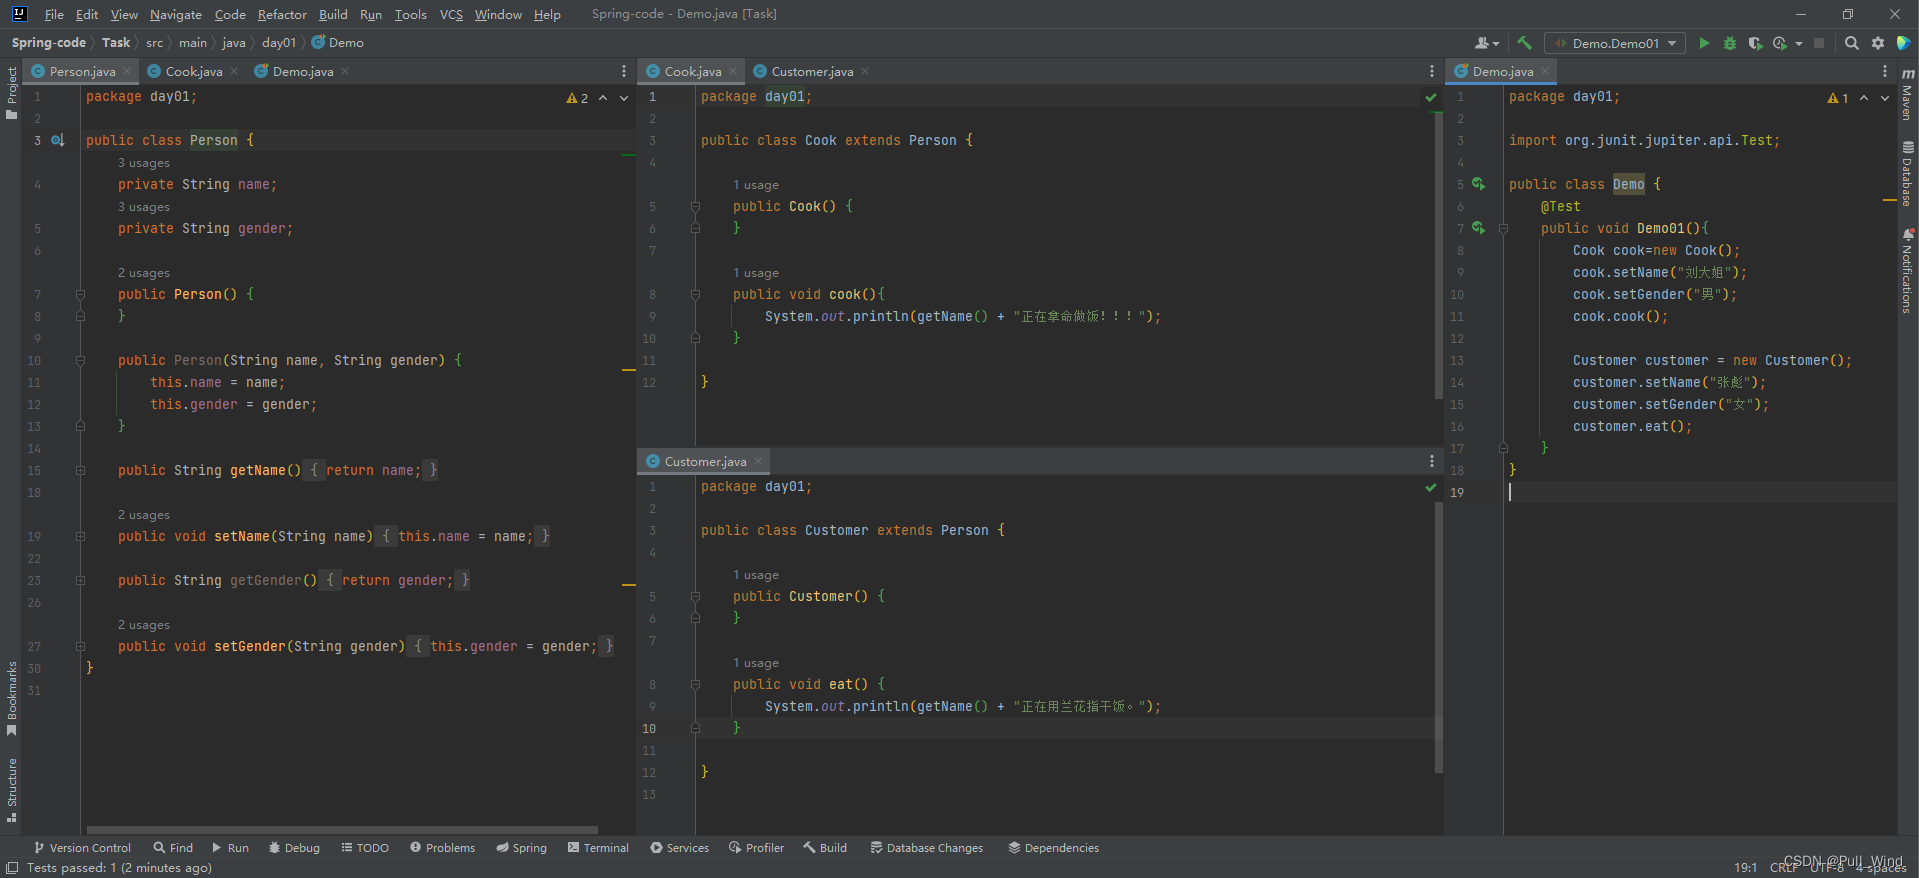Open tab options menu in left editor pane
Viewport: 1919px width, 878px height.
coord(624,71)
